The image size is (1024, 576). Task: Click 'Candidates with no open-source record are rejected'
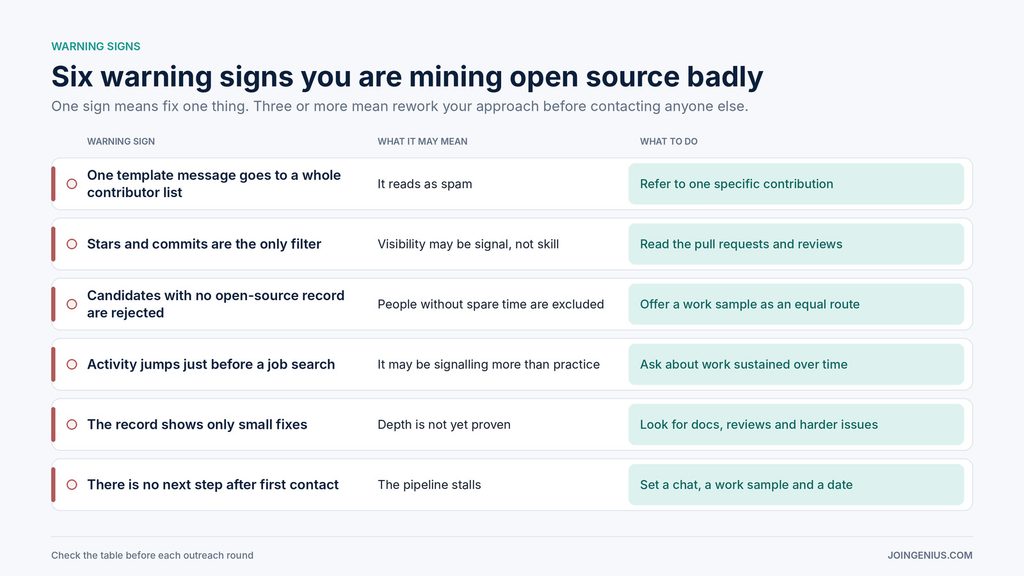pos(216,304)
